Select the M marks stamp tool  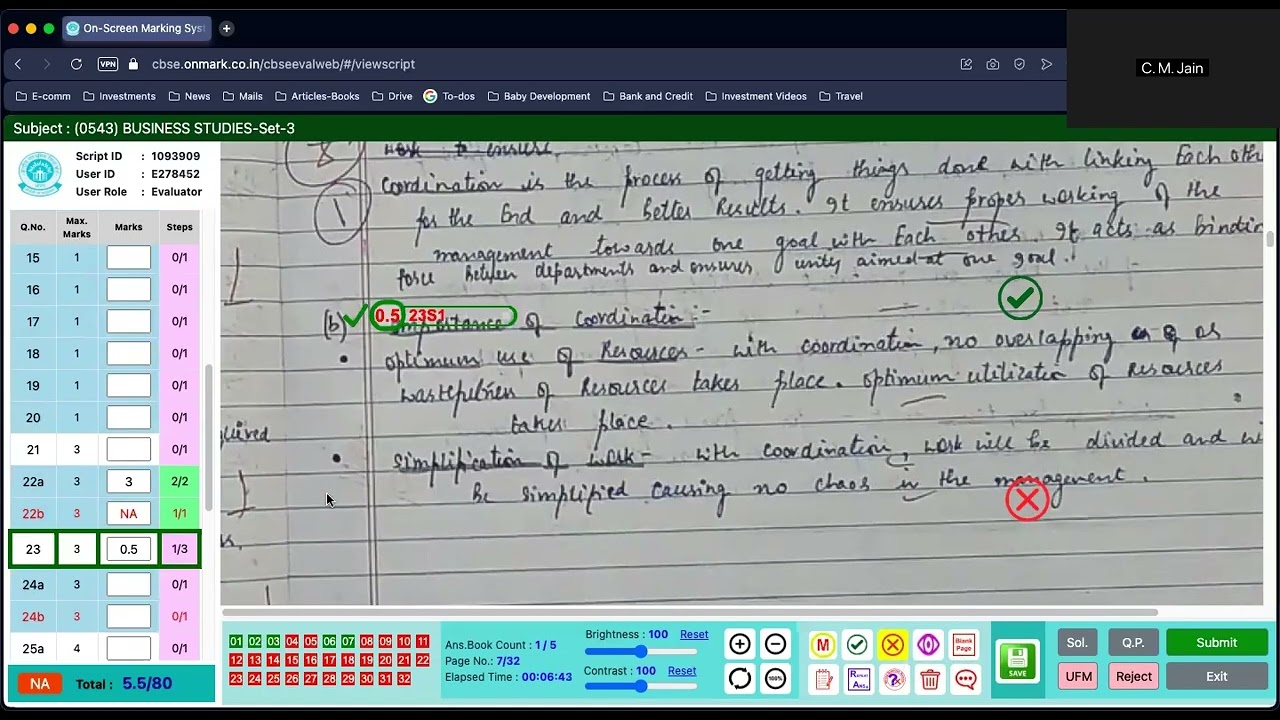[823, 645]
